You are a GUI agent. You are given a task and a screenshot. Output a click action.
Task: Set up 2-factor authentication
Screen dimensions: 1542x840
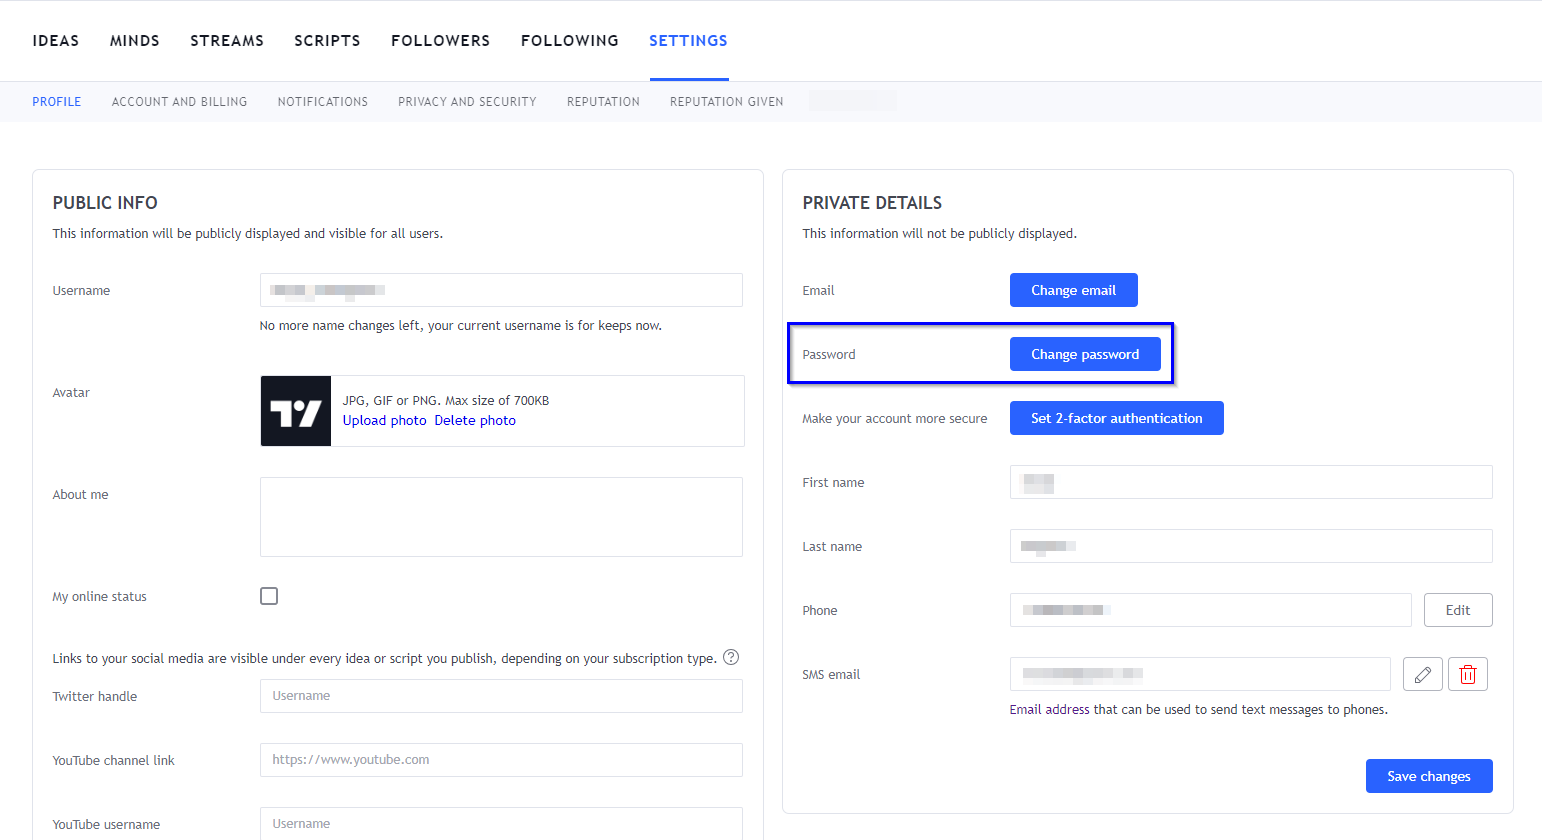point(1116,417)
